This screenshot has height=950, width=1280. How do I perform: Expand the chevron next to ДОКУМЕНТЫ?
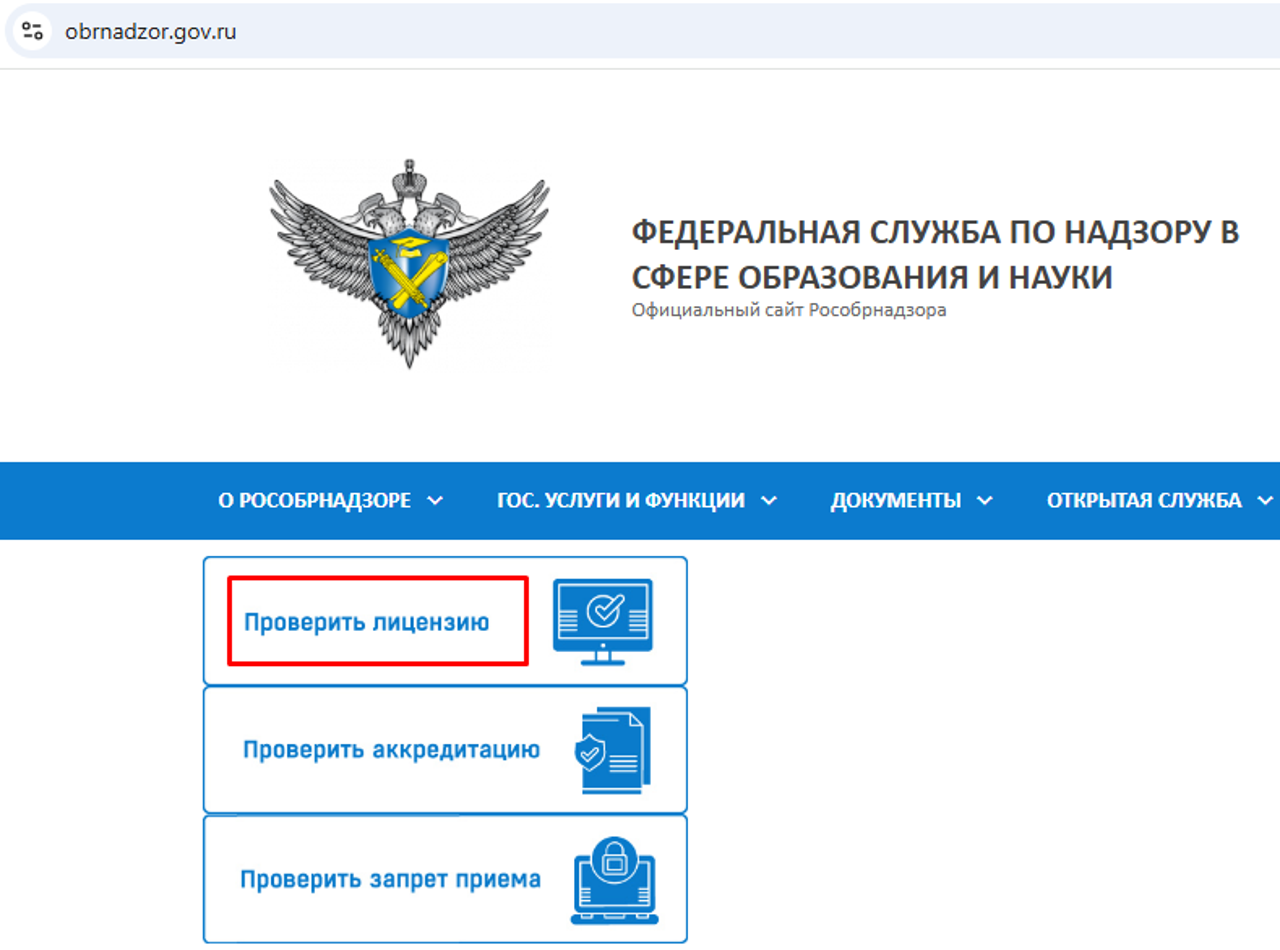pos(985,501)
